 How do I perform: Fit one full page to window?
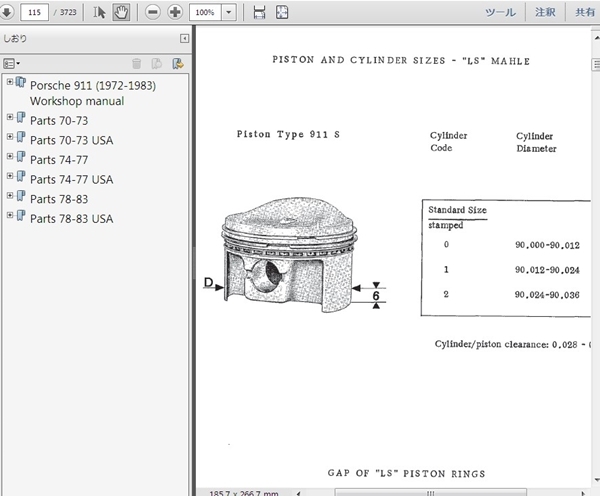282,12
